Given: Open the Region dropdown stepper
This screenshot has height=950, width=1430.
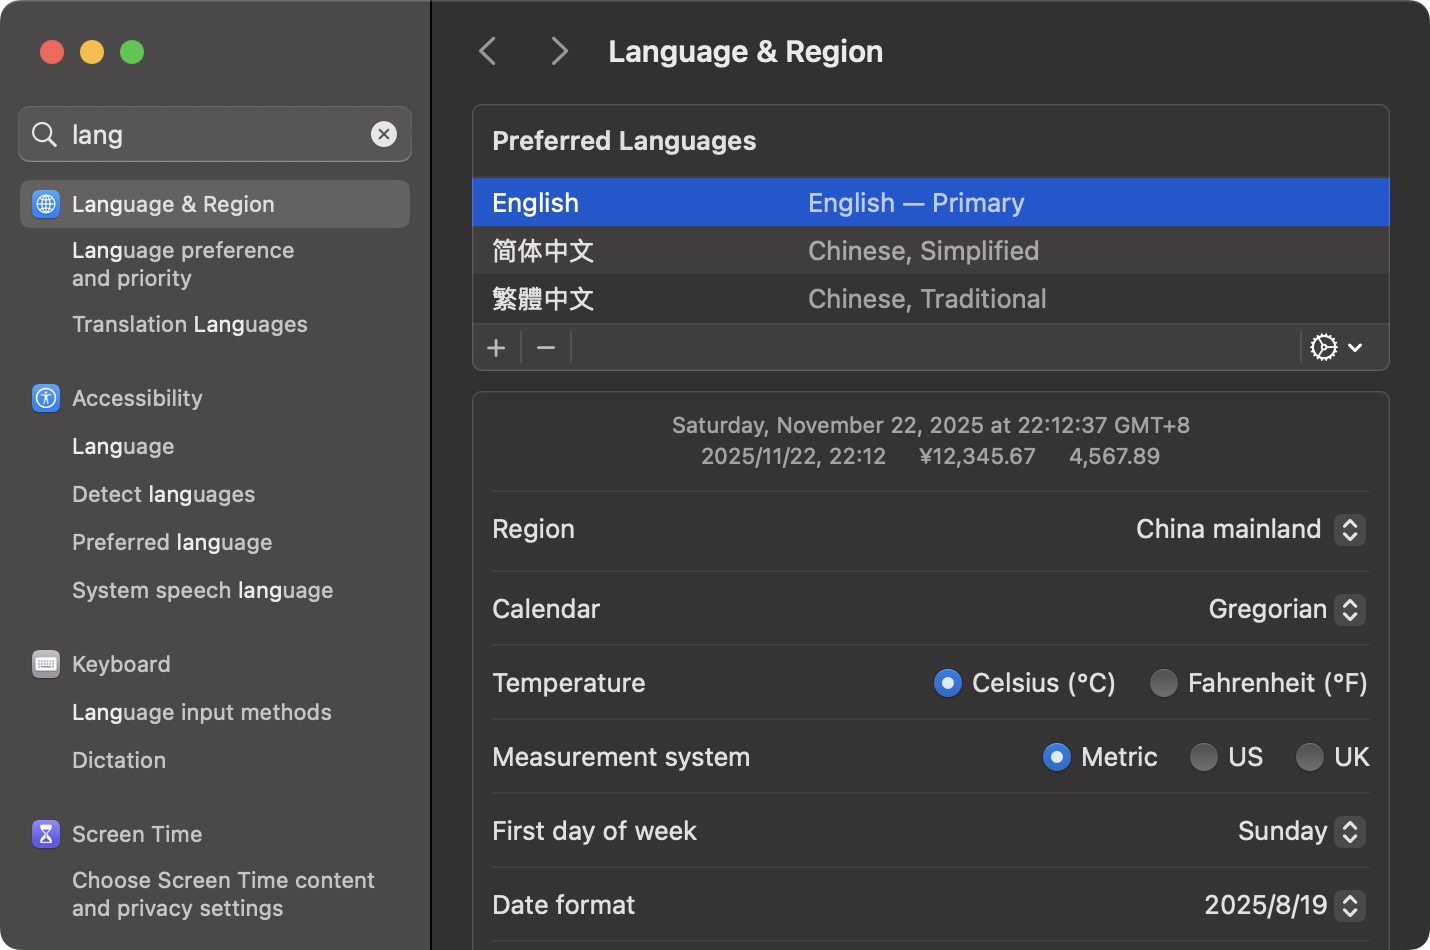Looking at the screenshot, I should click(1351, 529).
